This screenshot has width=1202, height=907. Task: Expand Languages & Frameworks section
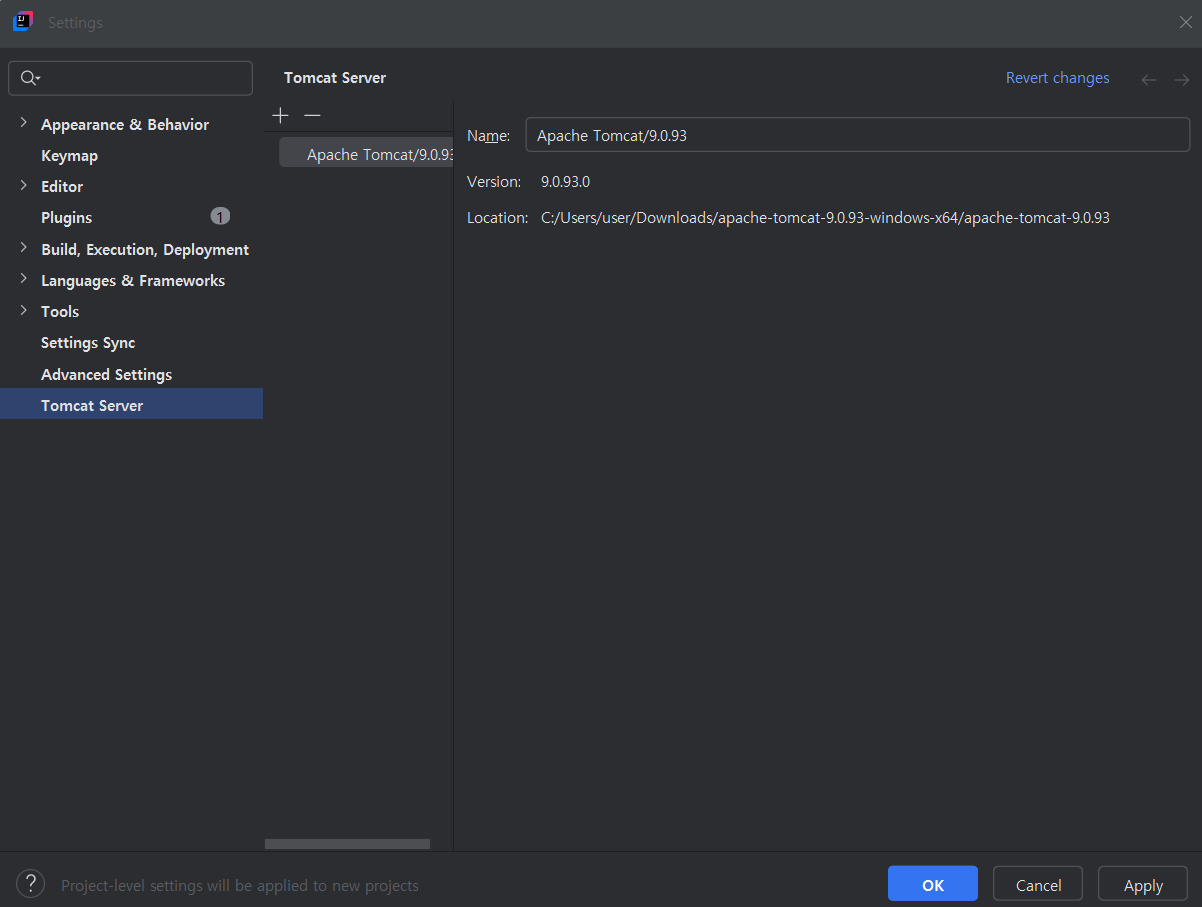coord(23,279)
